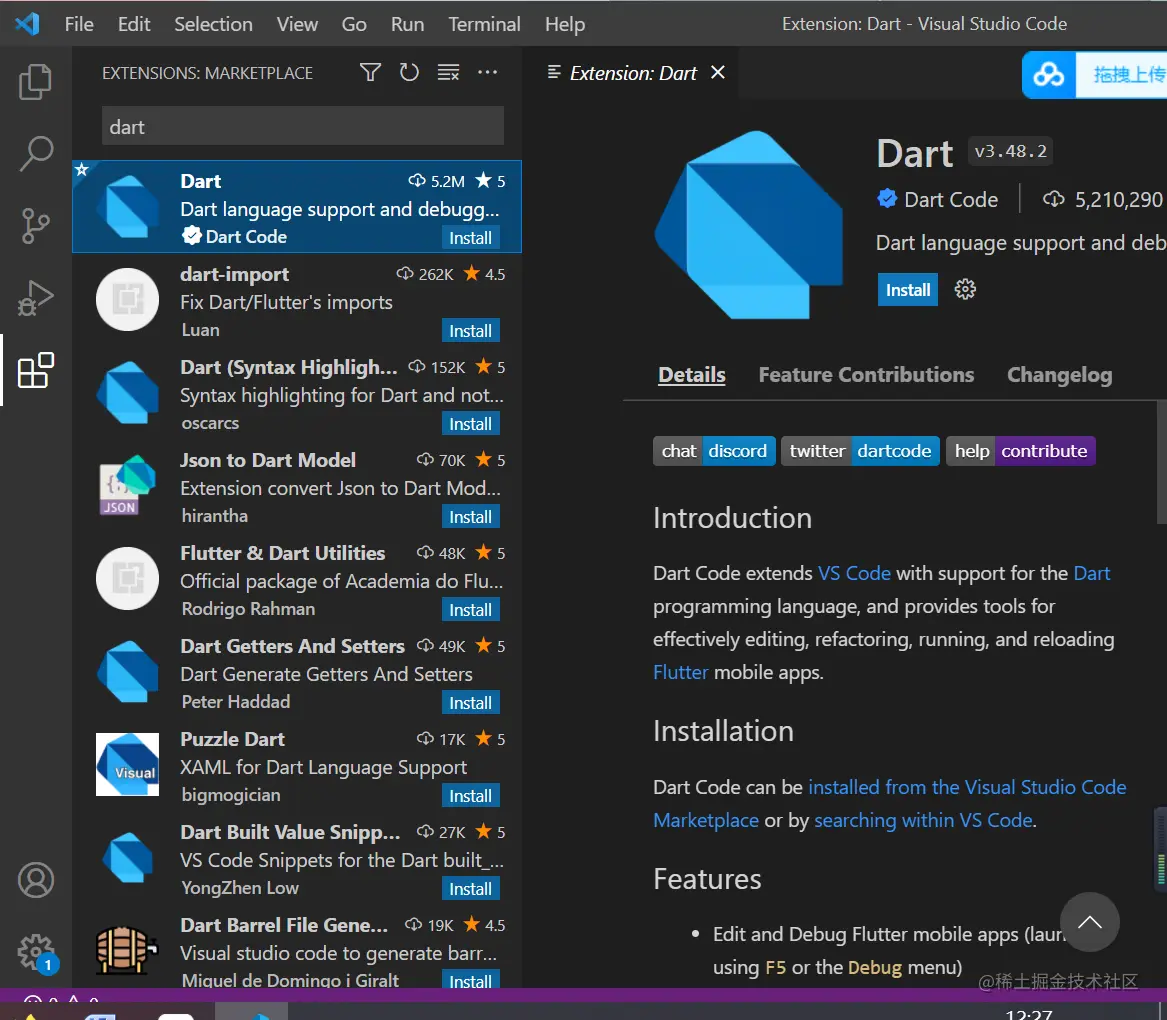Install the Dart extension from details page

click(907, 290)
